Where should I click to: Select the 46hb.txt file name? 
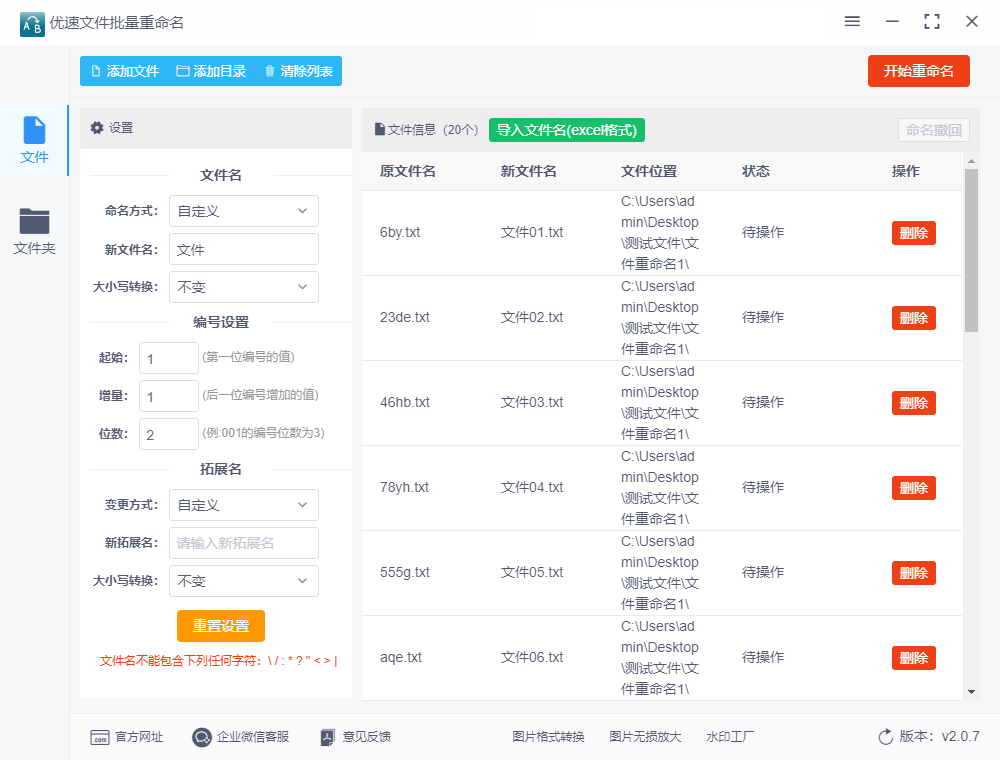click(x=405, y=402)
